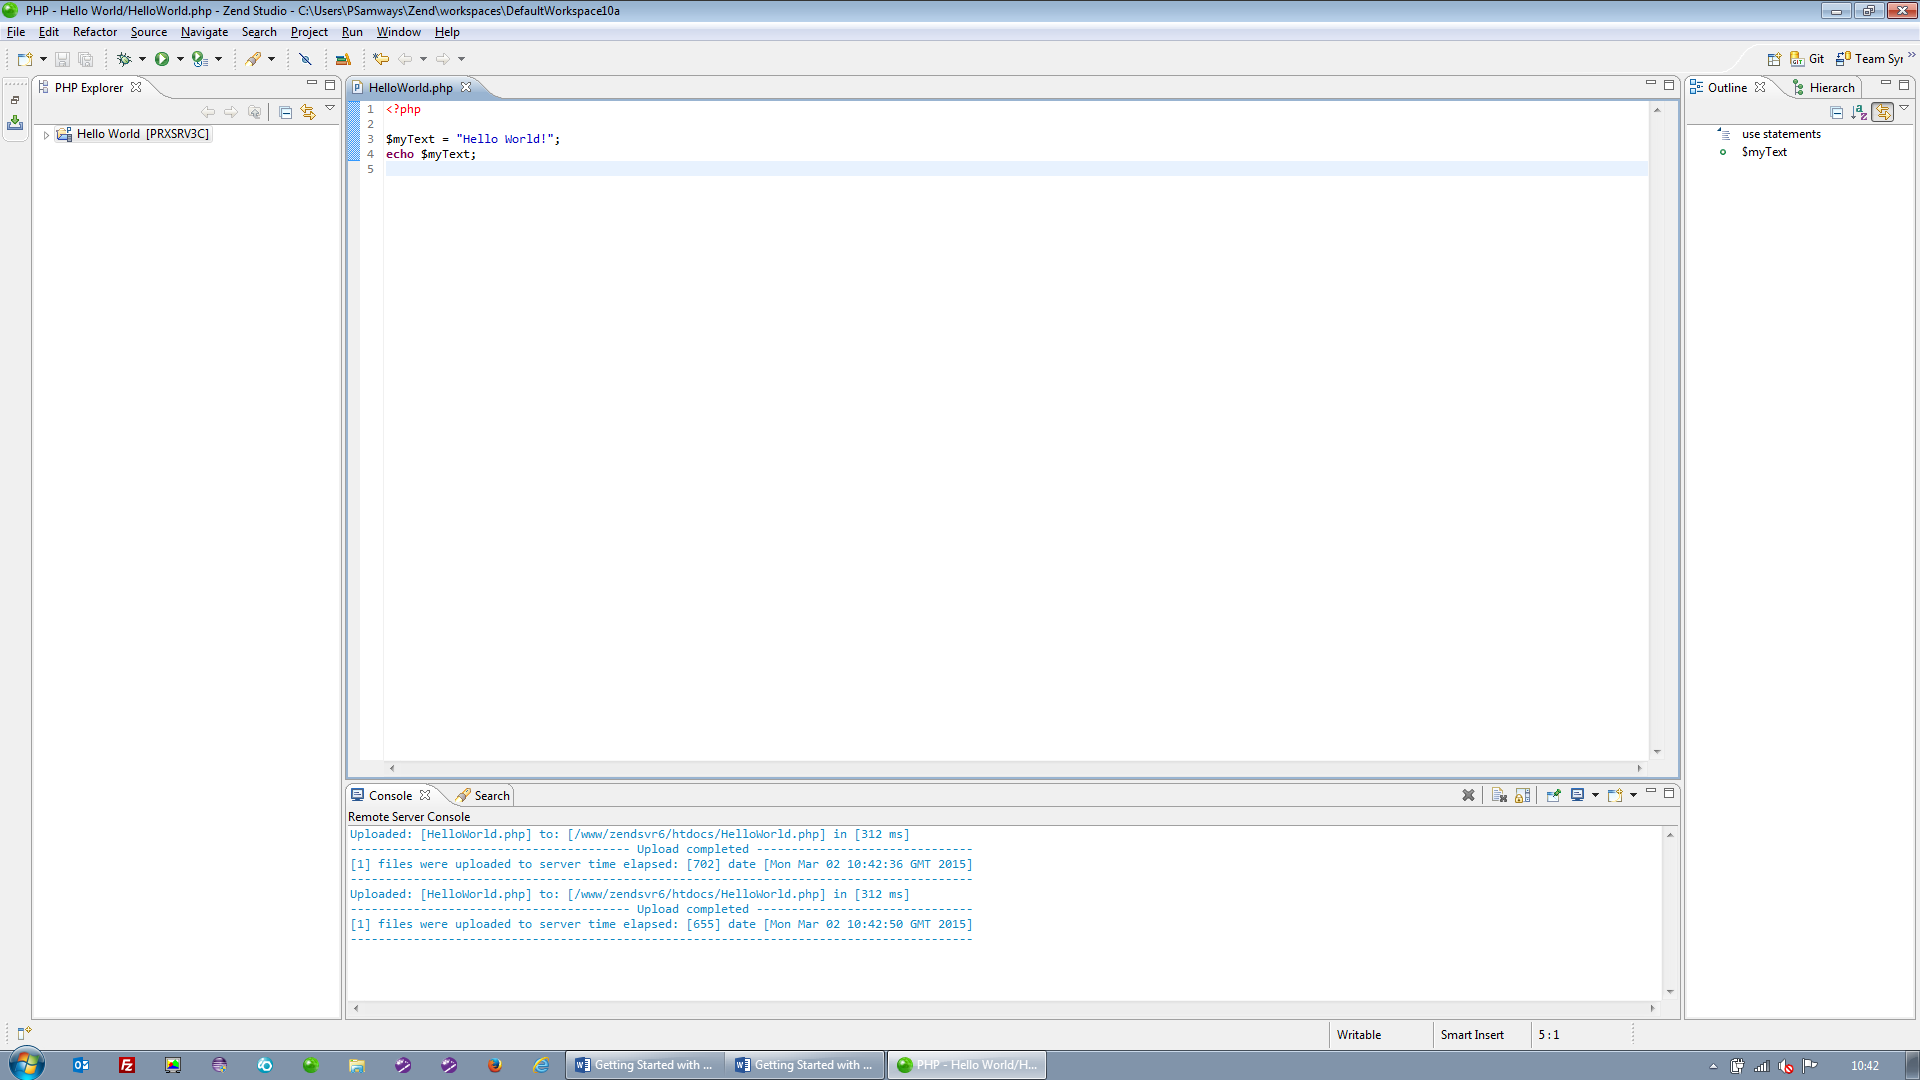Click the green Run button icon
The image size is (1920, 1080).
coord(162,59)
